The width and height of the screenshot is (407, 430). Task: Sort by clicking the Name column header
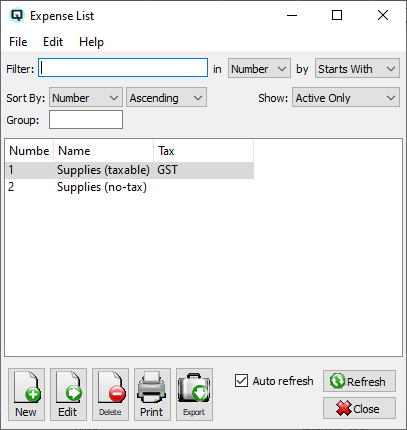tap(103, 151)
